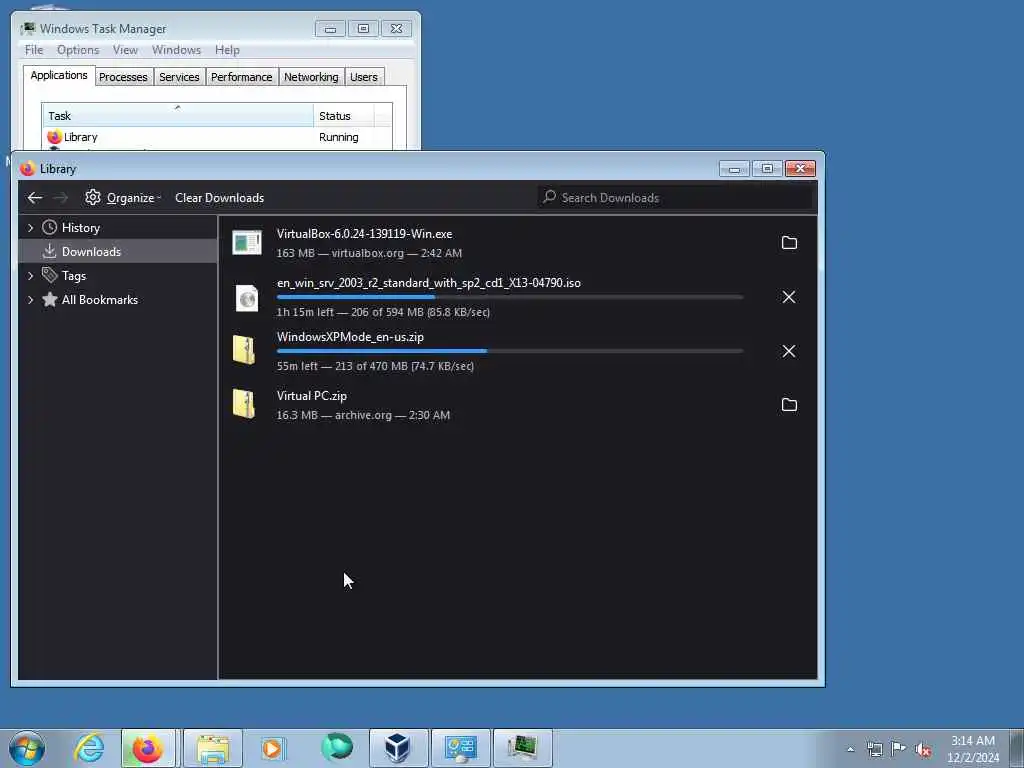1024x768 pixels.
Task: Open File menu in Task Manager
Action: coord(34,50)
